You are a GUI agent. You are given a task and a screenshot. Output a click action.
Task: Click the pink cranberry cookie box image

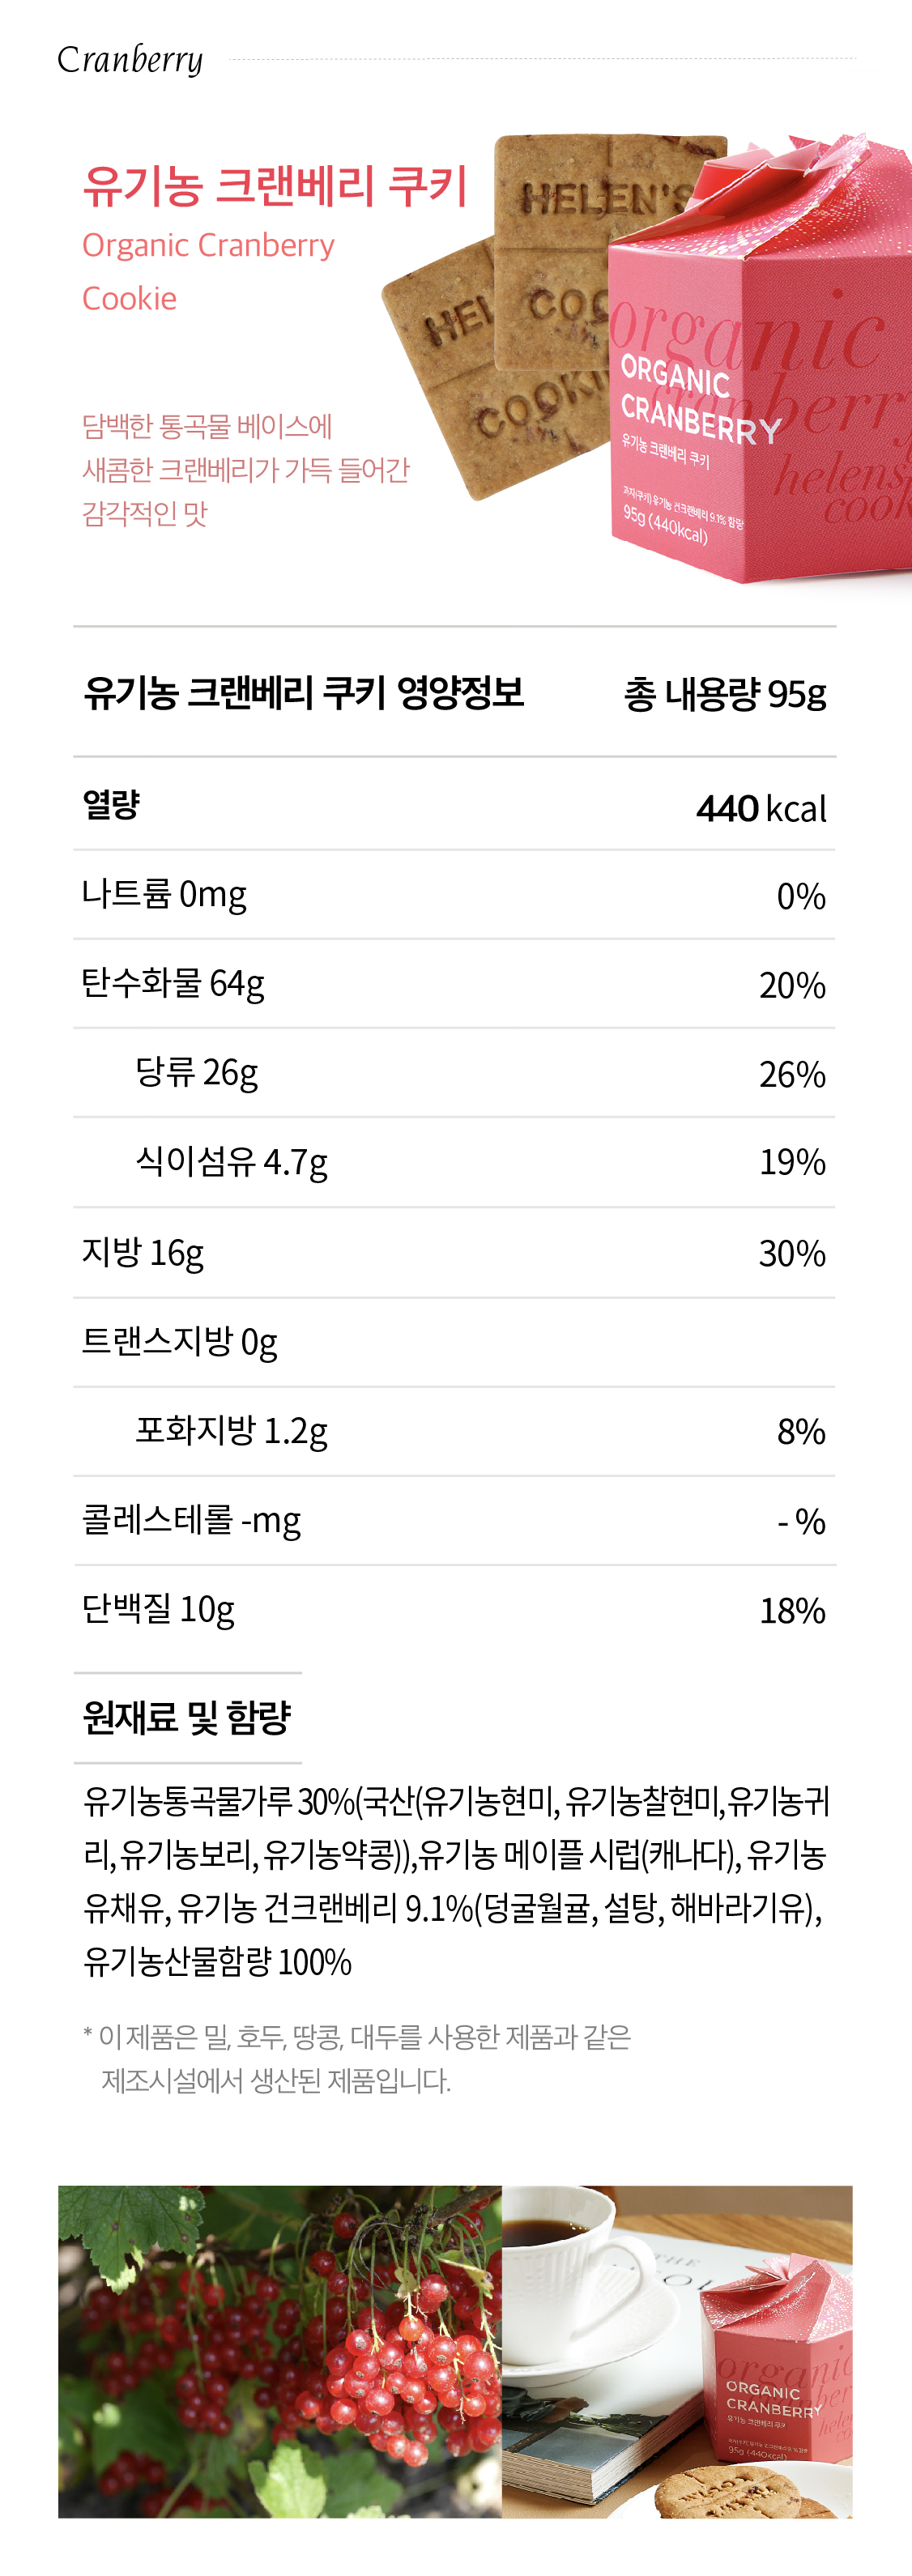point(760,360)
